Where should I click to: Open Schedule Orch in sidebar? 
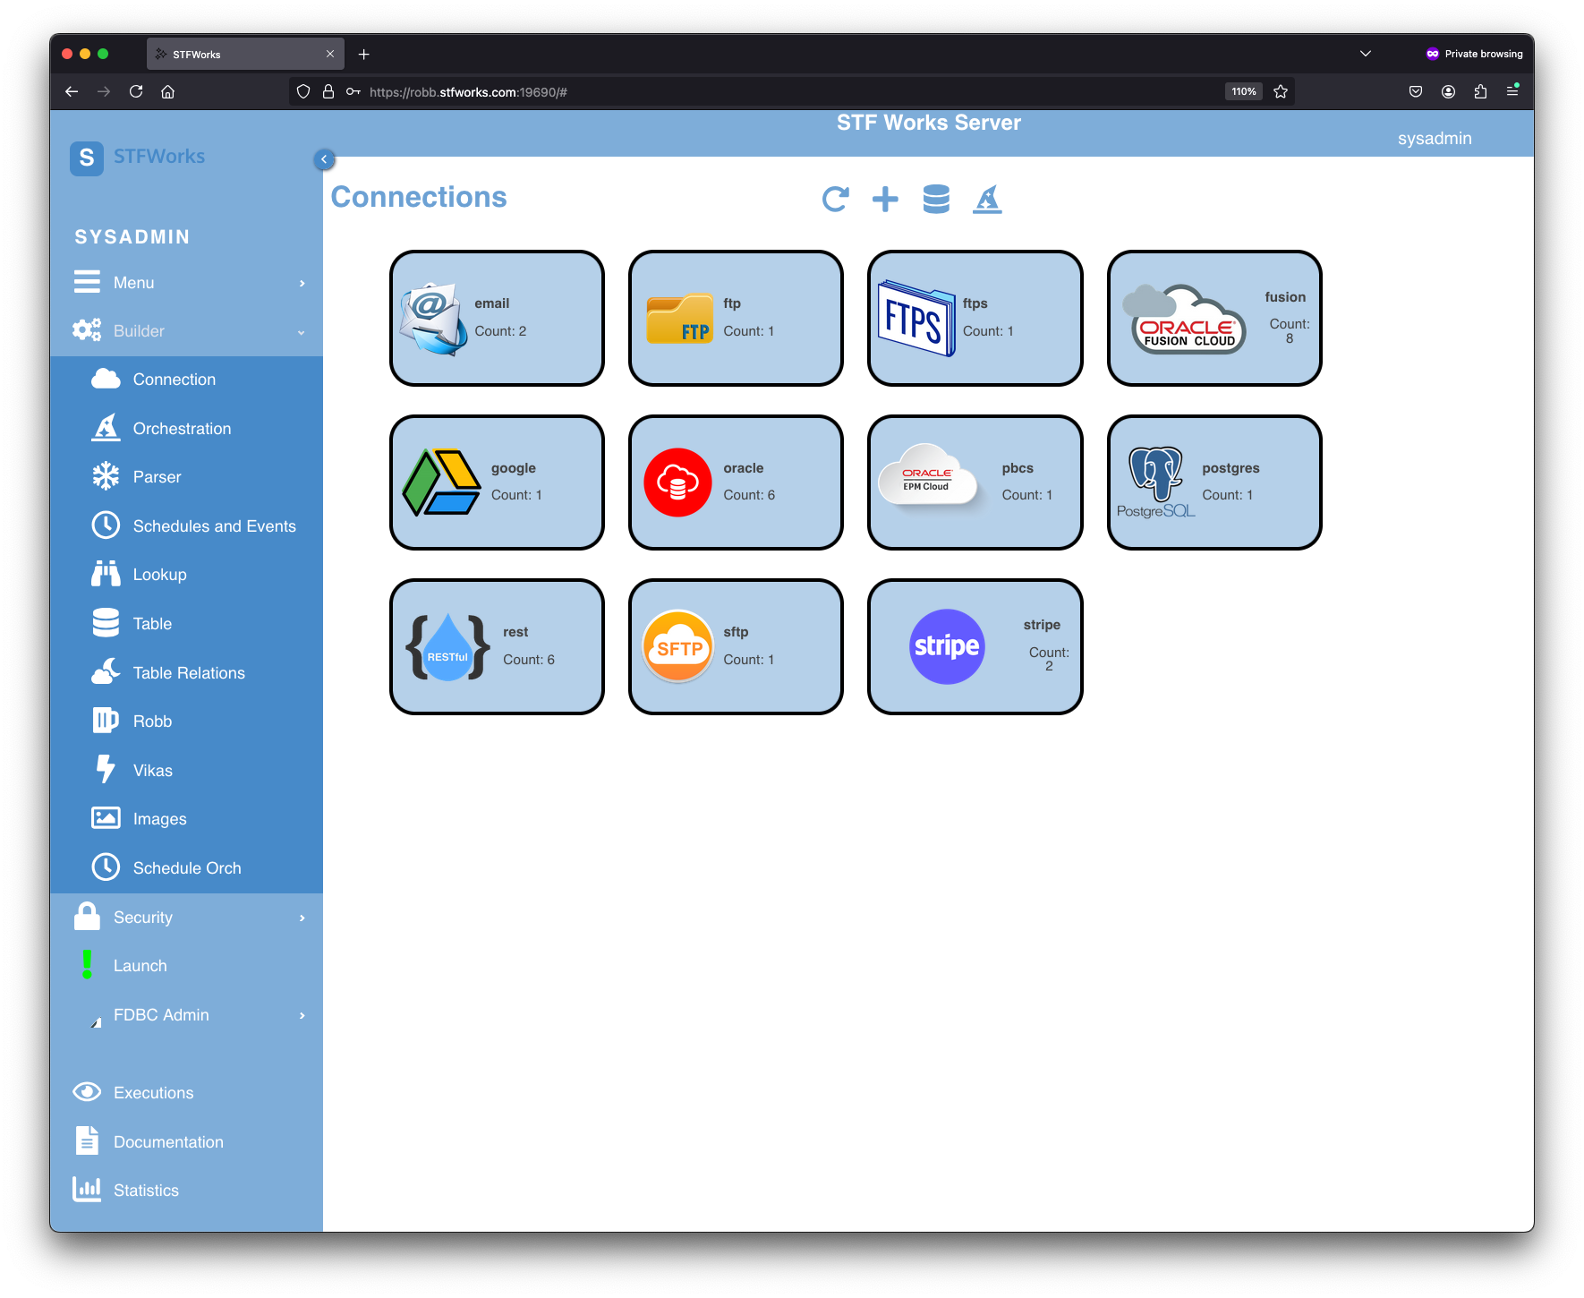187,868
